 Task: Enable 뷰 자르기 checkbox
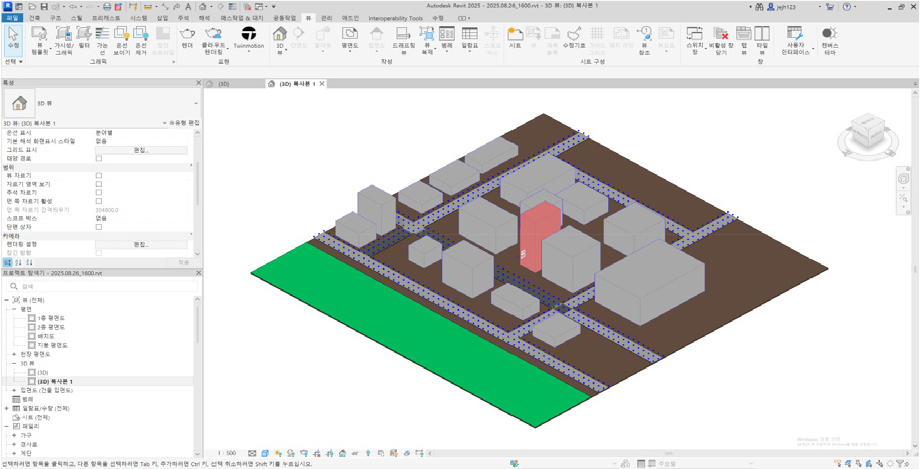click(99, 176)
